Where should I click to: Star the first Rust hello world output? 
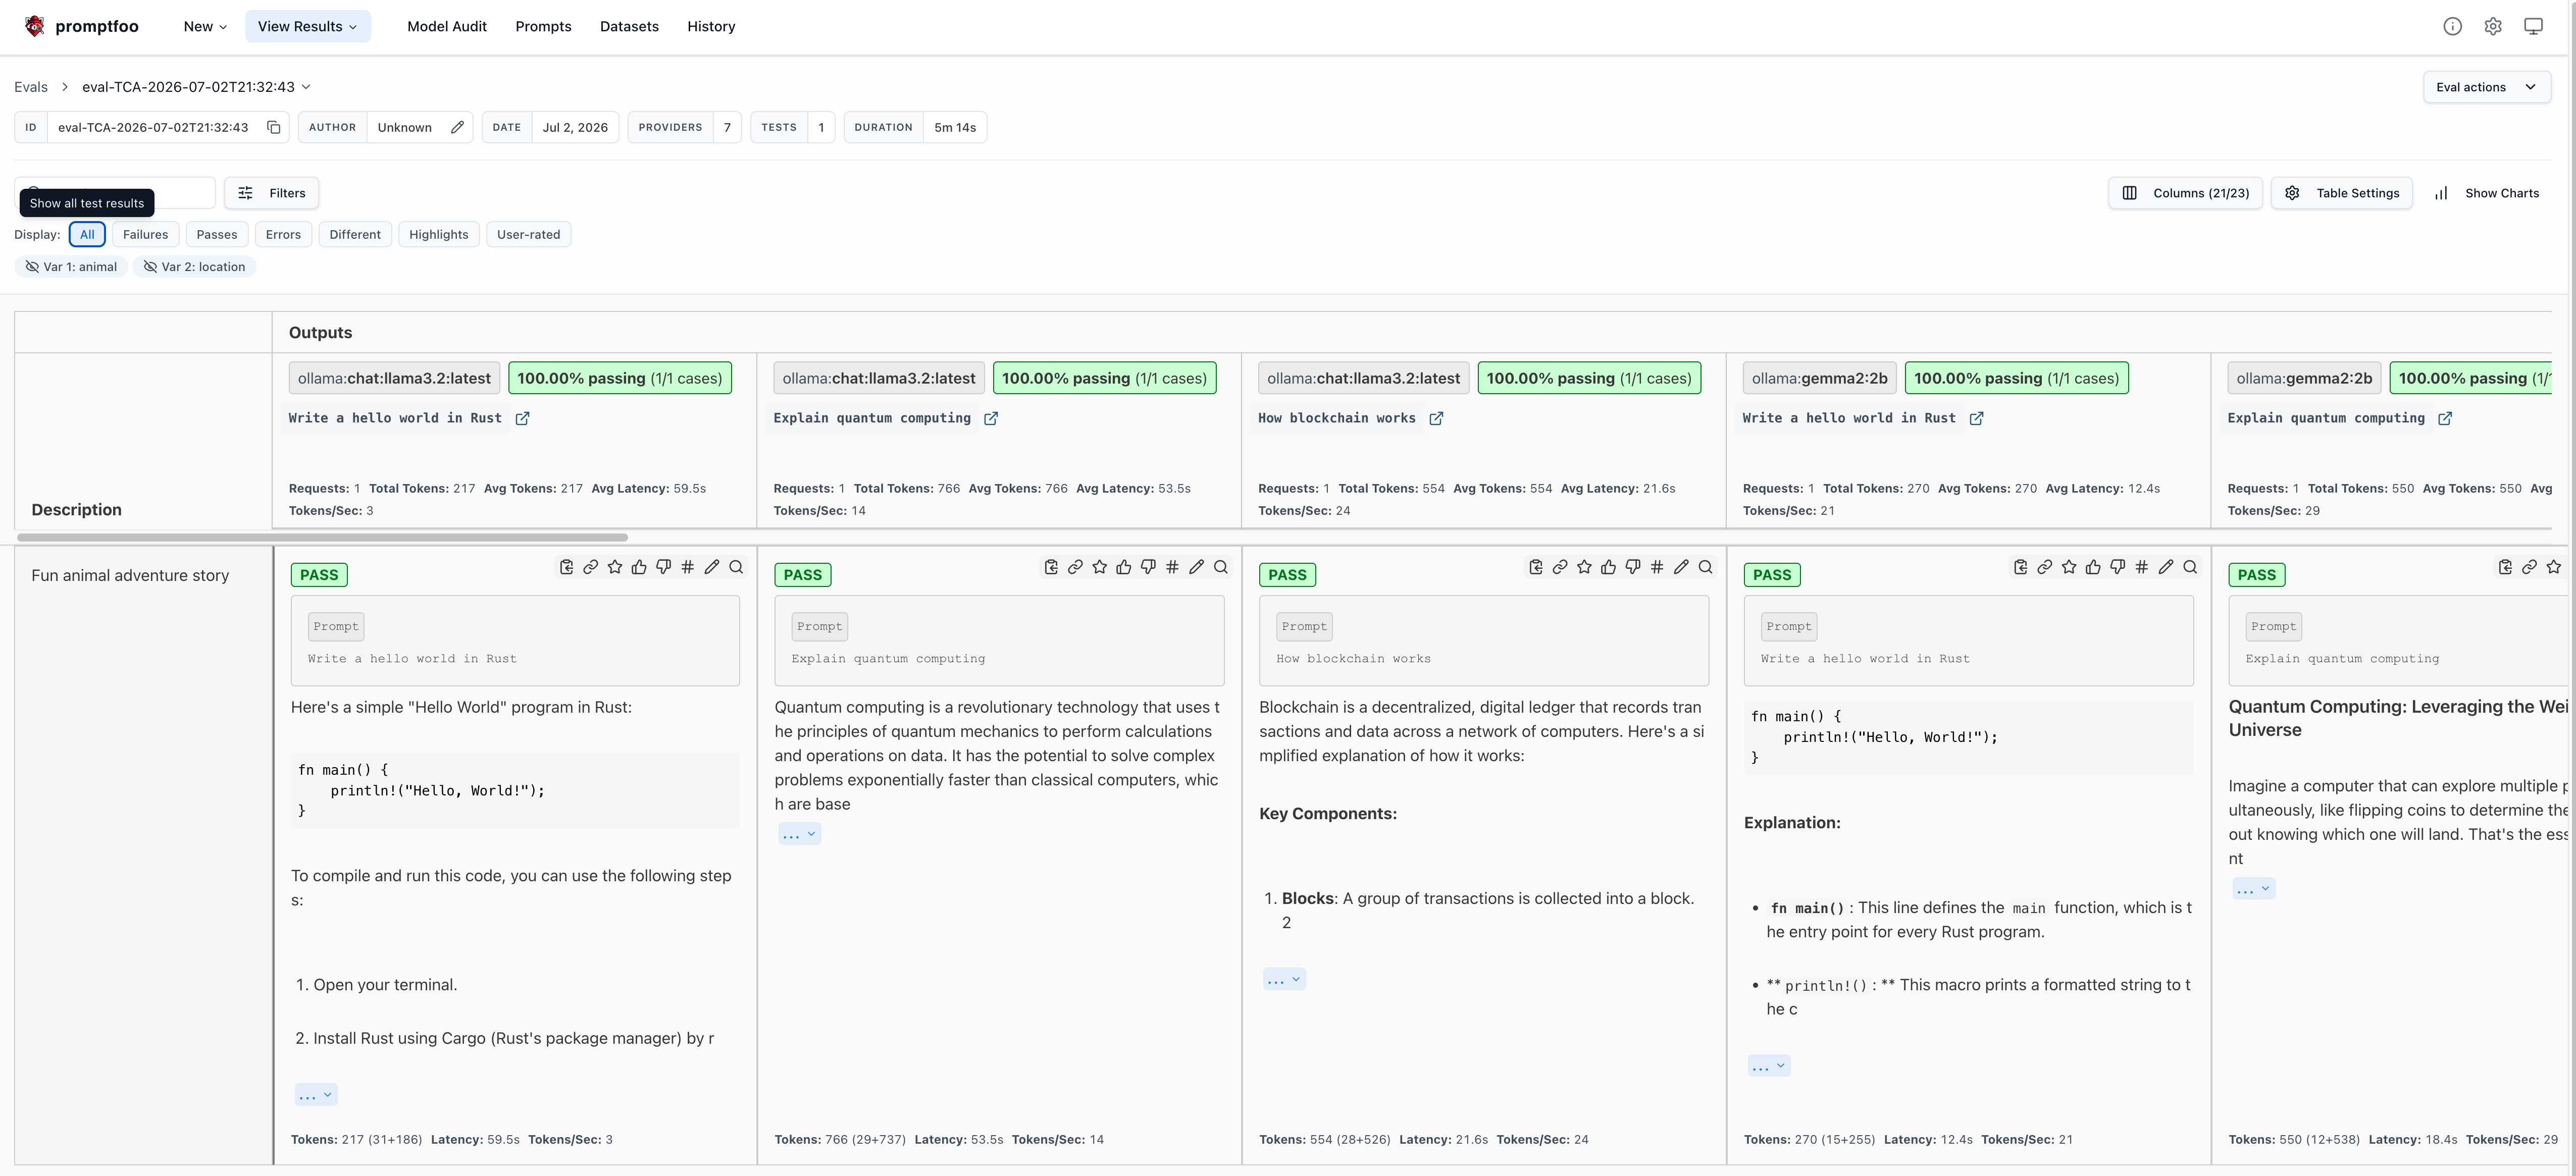tap(615, 567)
